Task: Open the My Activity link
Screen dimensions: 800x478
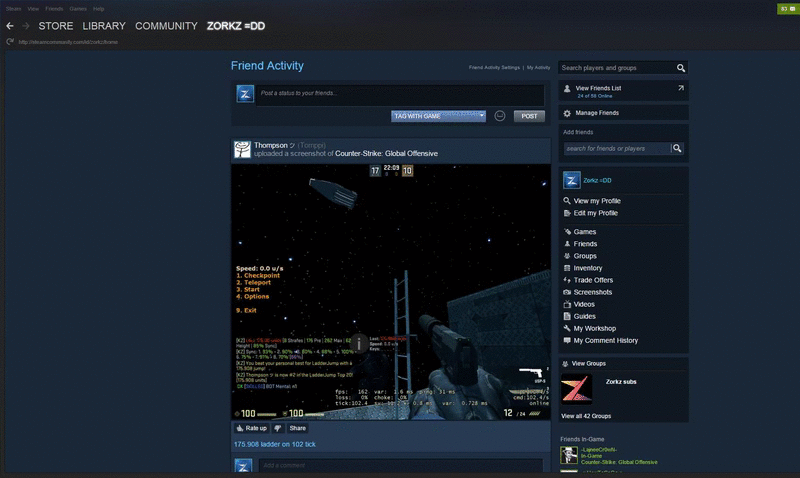Action: 538,67
